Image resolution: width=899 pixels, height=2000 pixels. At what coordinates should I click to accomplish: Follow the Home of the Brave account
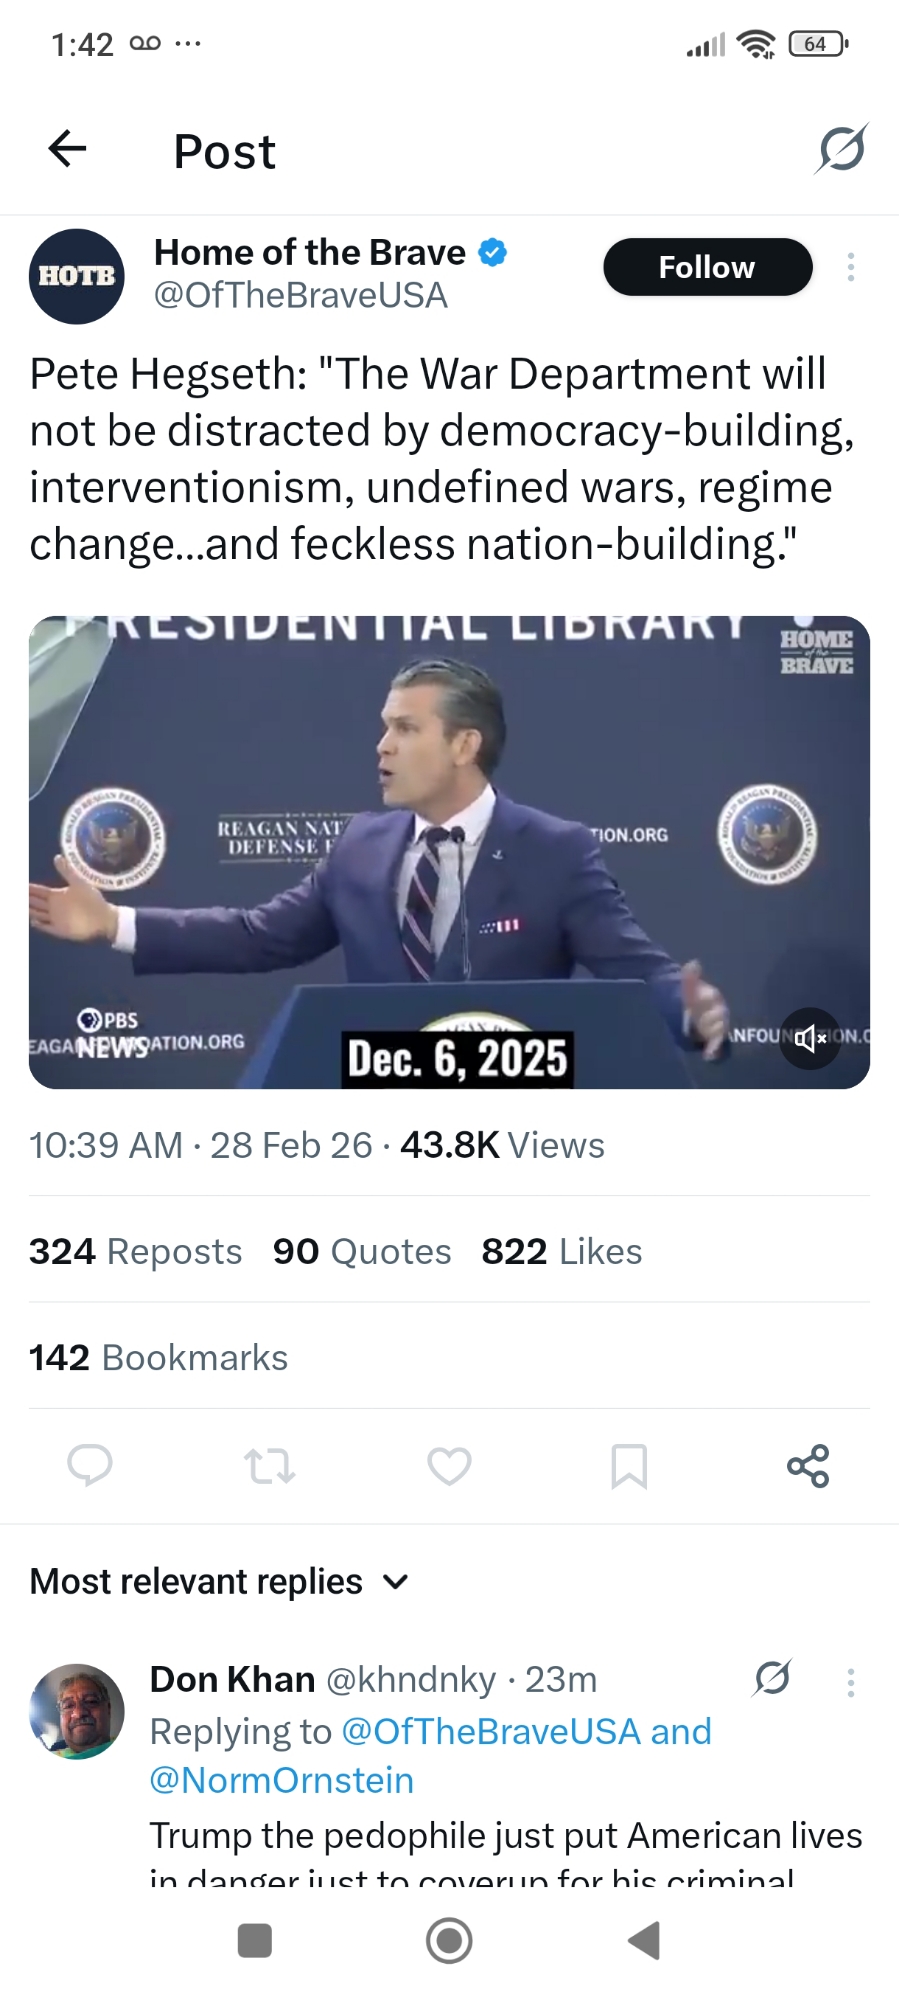tap(707, 267)
